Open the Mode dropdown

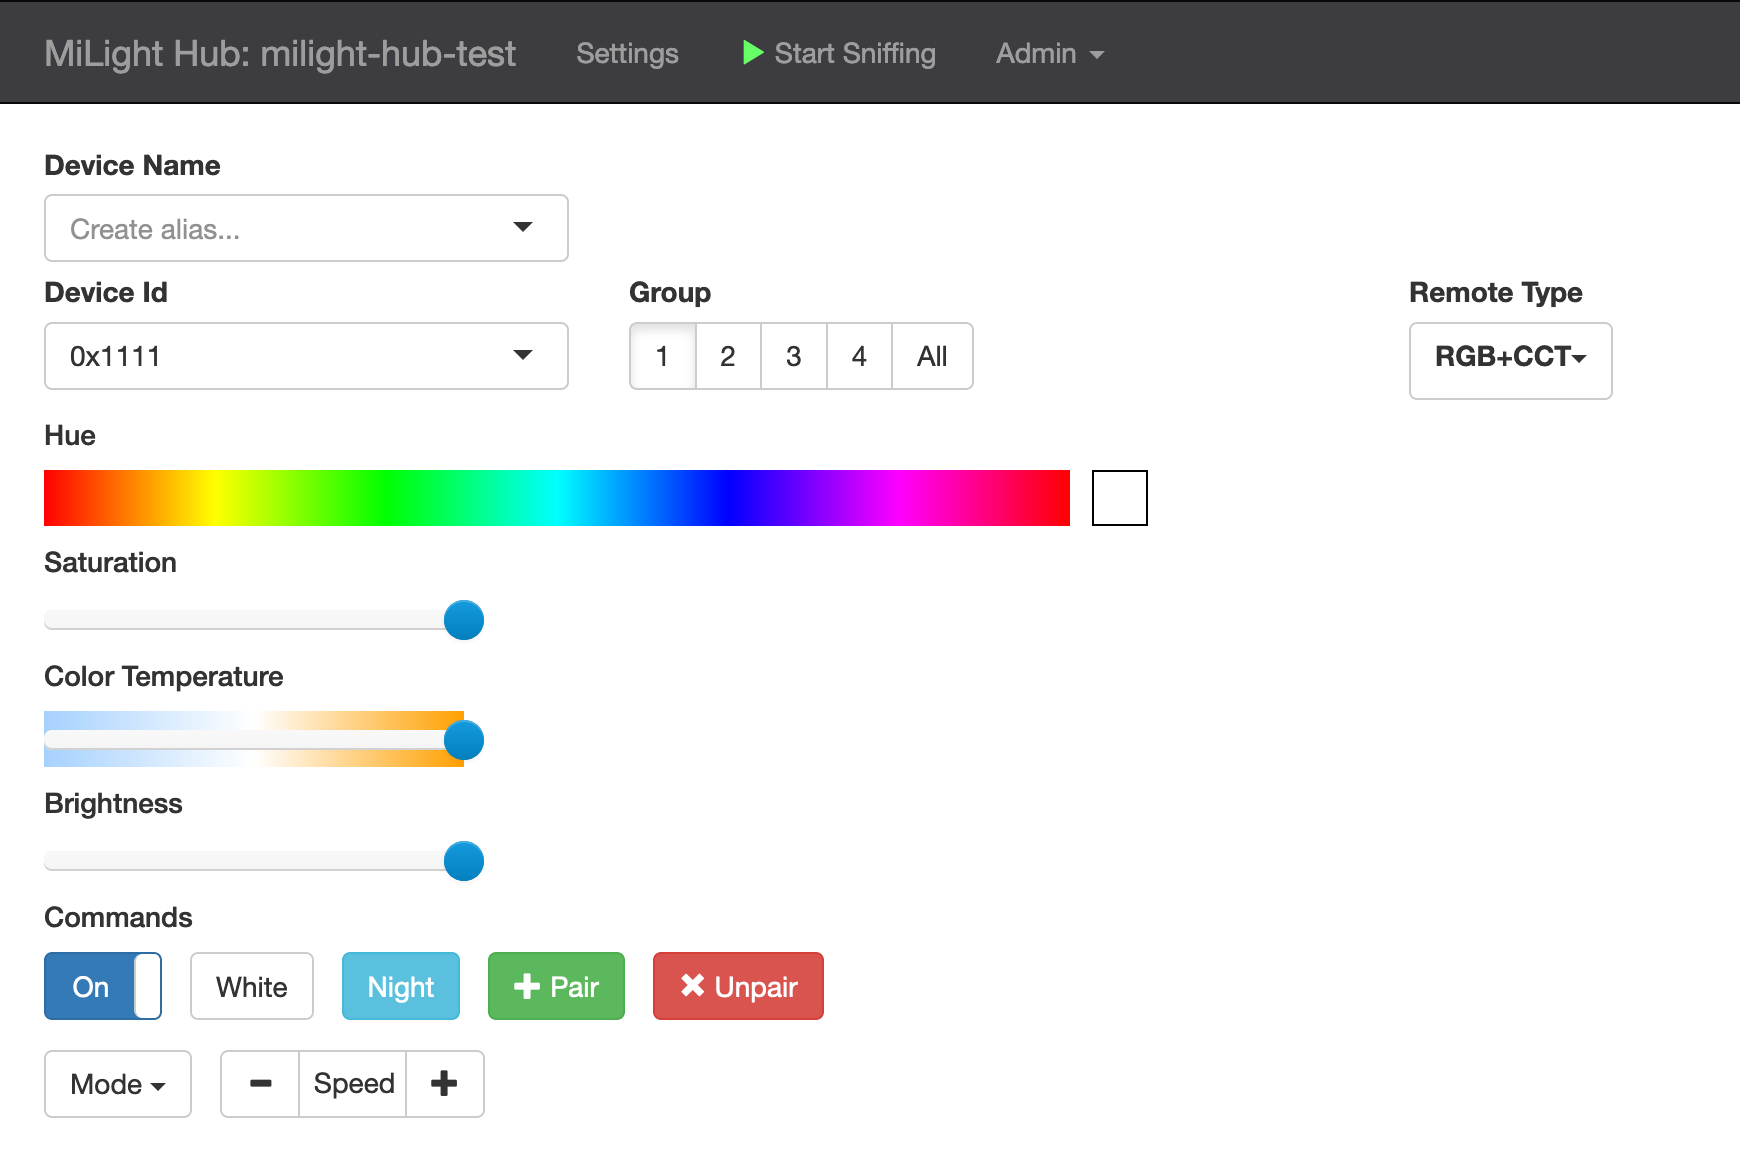[x=118, y=1084]
